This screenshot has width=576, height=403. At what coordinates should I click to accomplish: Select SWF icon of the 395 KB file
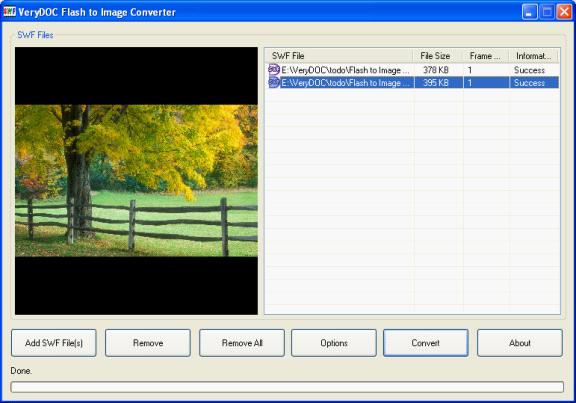(274, 82)
